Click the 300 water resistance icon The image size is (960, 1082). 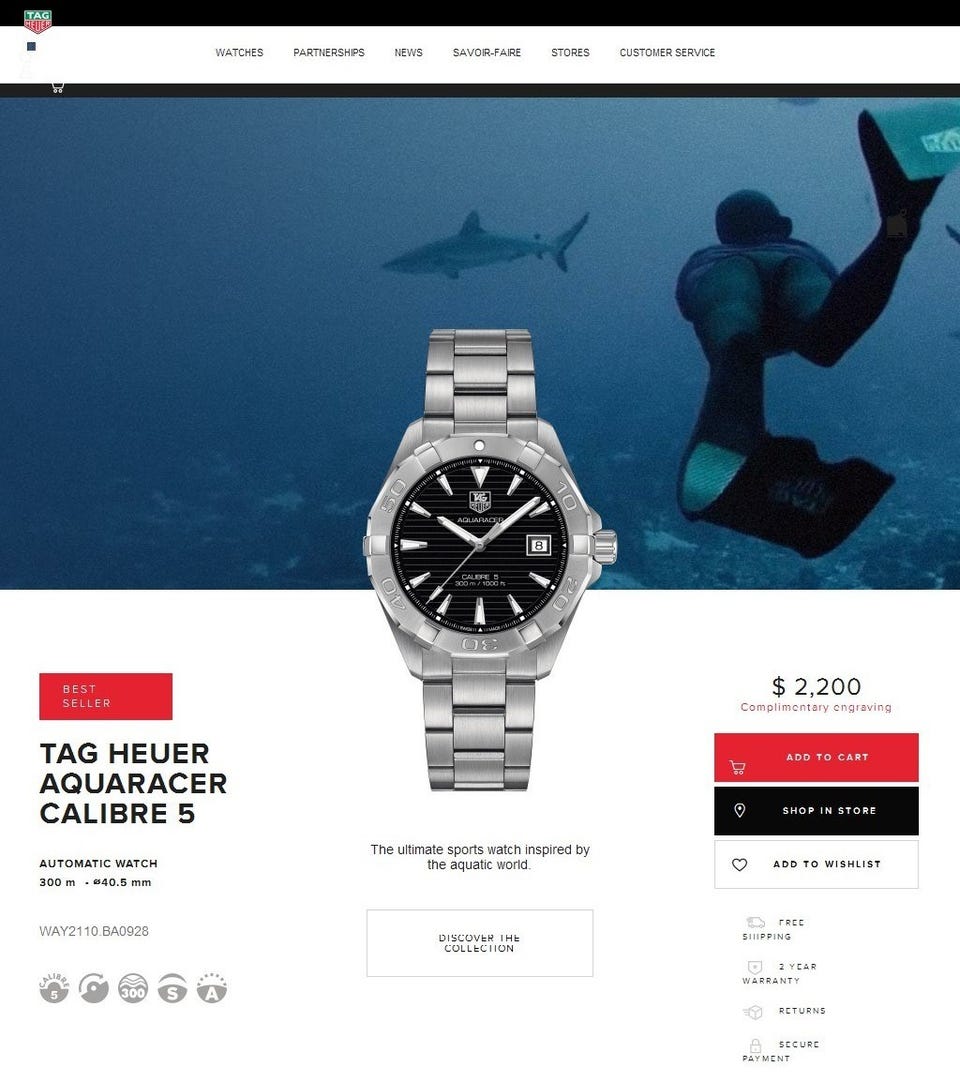pyautogui.click(x=133, y=987)
